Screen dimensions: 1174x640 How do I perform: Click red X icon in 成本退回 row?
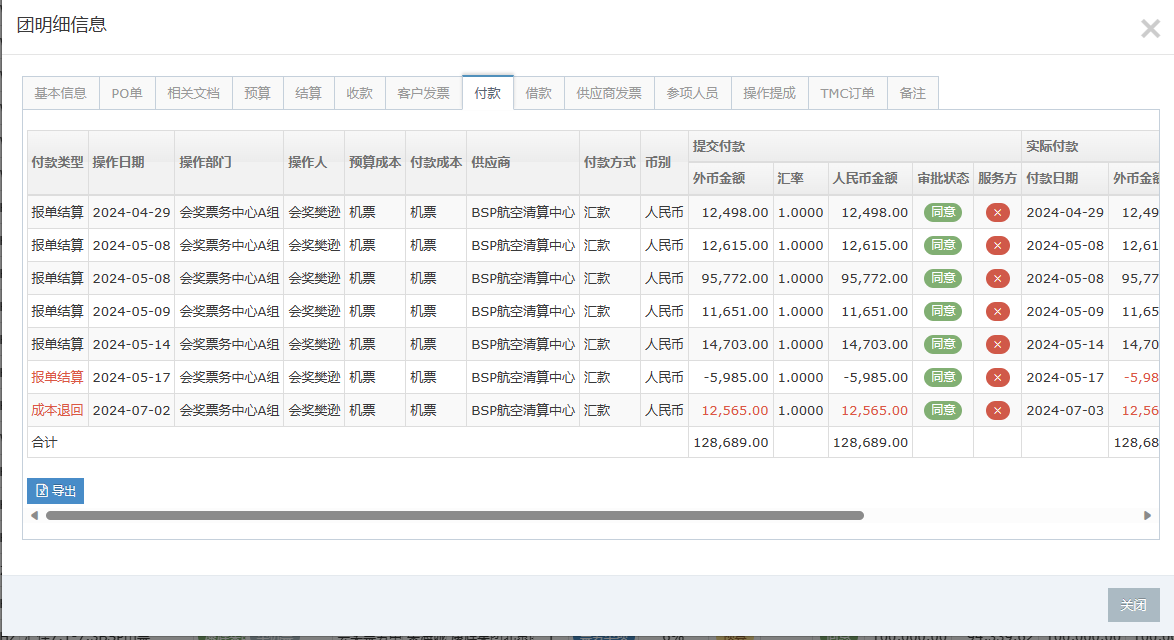coord(997,410)
